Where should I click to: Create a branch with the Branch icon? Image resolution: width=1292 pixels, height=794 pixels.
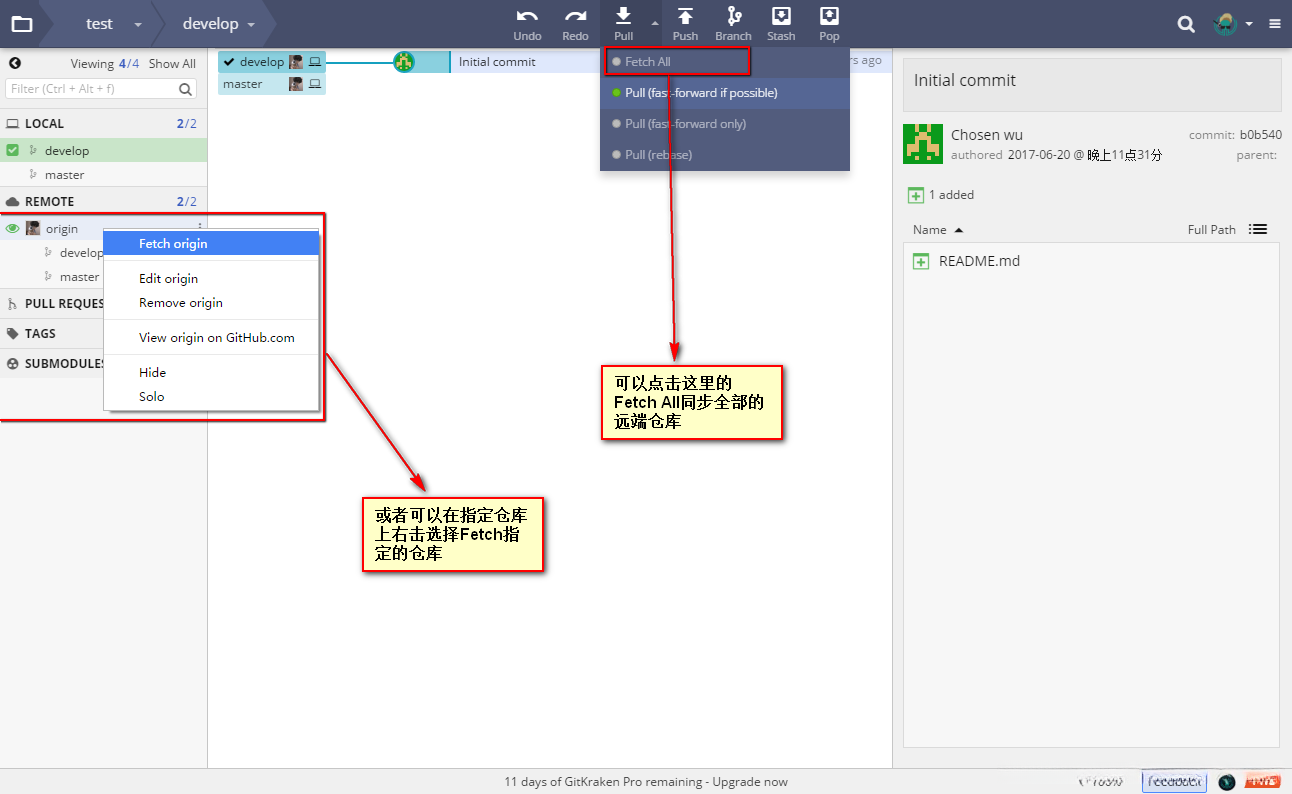click(733, 17)
